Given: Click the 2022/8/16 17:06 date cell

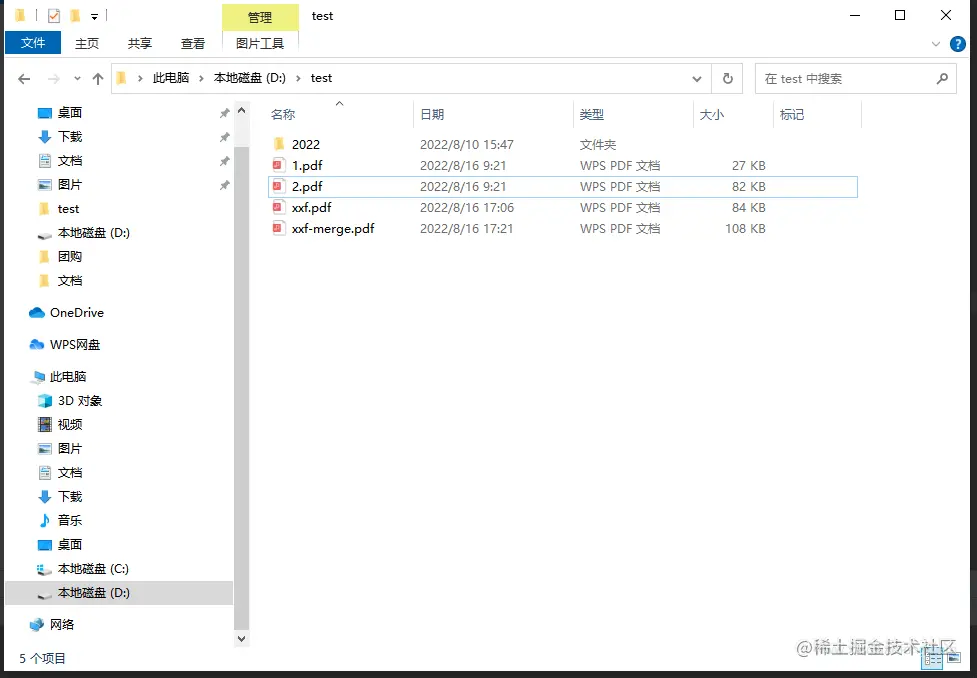Looking at the screenshot, I should click(x=467, y=208).
